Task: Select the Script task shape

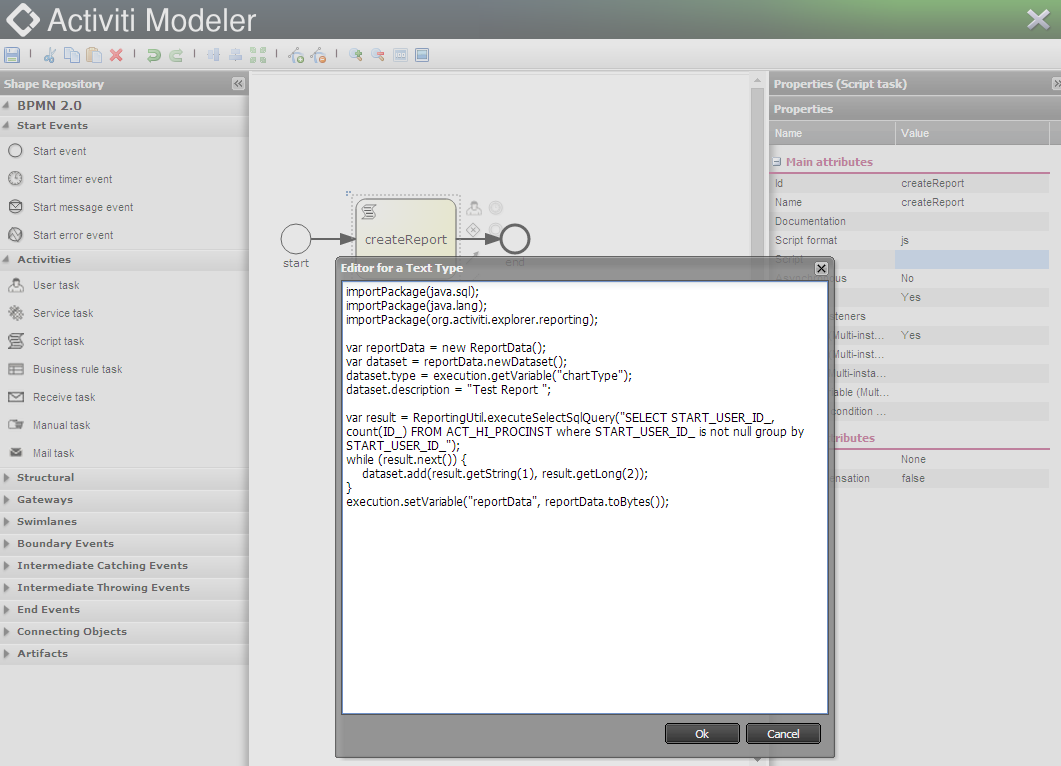Action: tap(58, 341)
